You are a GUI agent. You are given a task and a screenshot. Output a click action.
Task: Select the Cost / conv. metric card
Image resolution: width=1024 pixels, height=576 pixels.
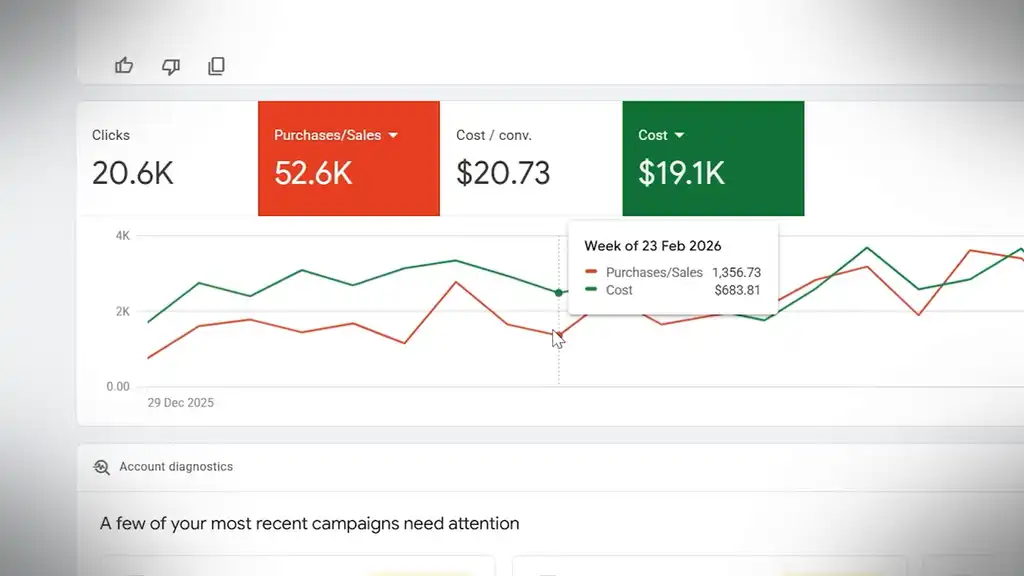tap(531, 159)
